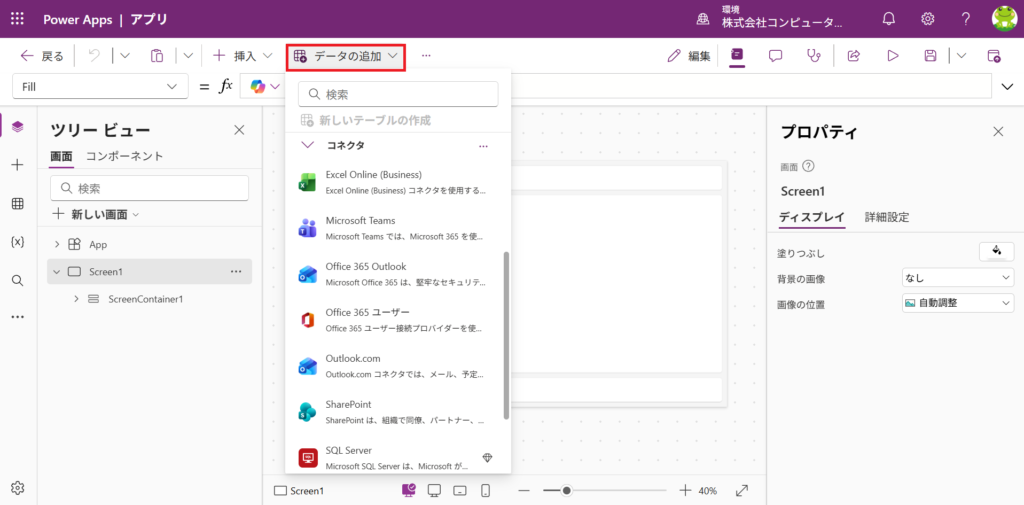Open the help question mark
1024x505 pixels.
966,19
